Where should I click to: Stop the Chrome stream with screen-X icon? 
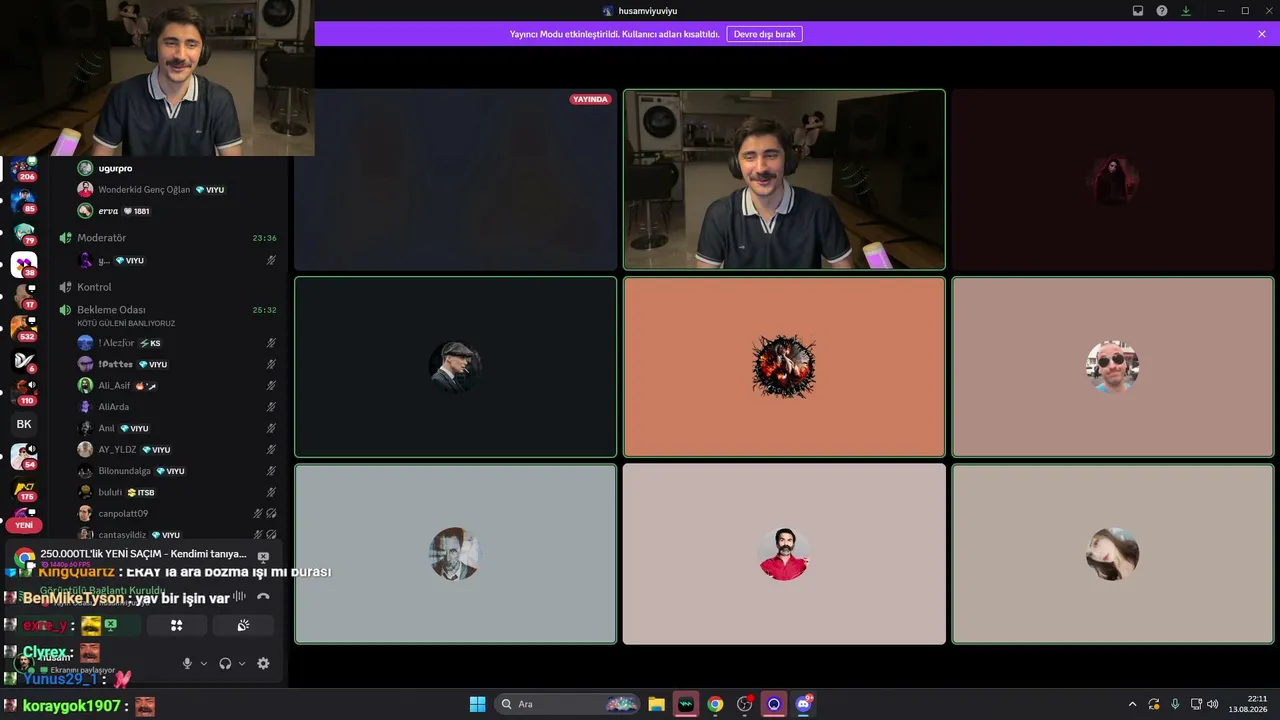click(x=263, y=557)
